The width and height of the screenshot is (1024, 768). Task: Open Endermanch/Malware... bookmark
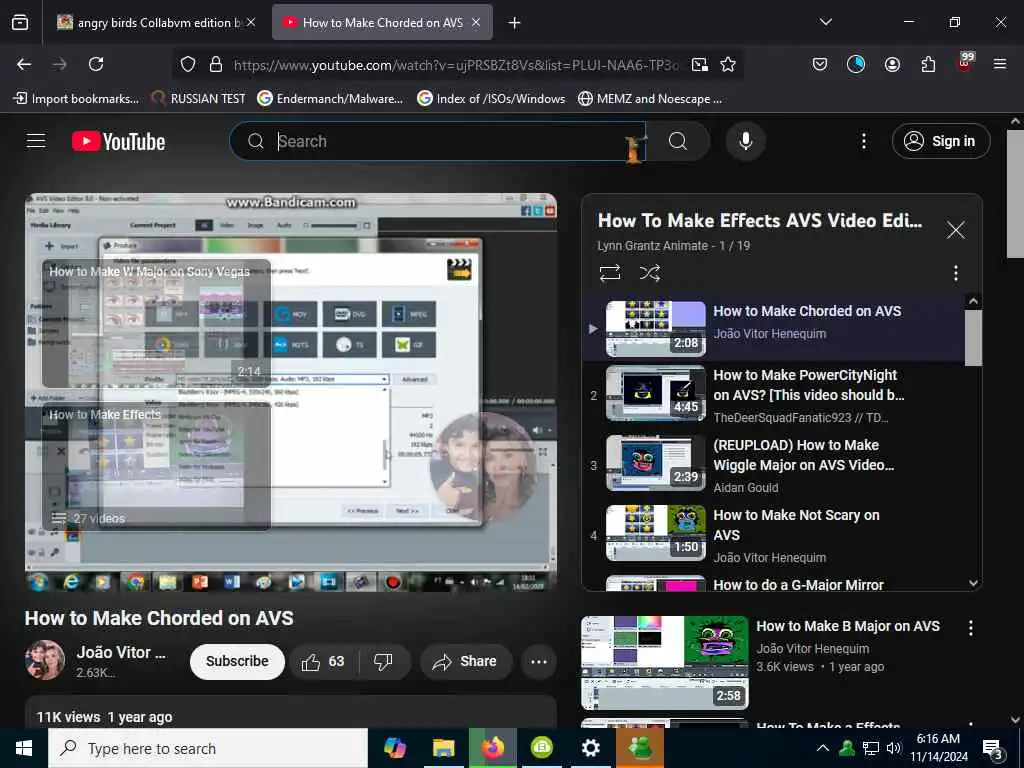coord(330,99)
